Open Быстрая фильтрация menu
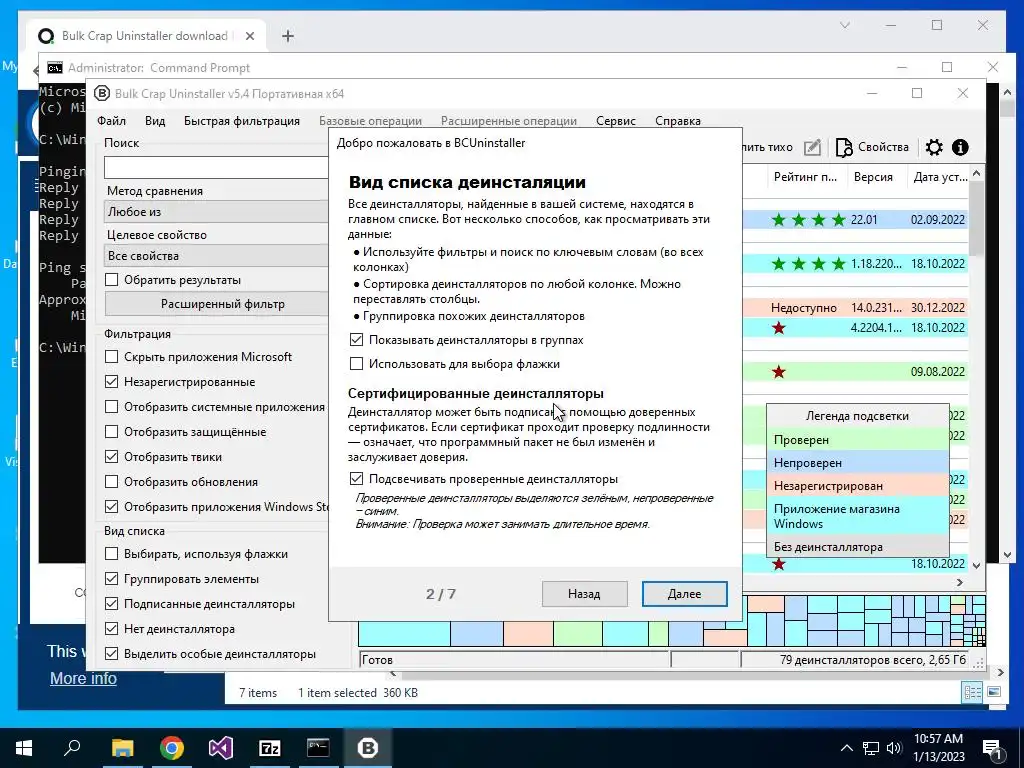 242,121
